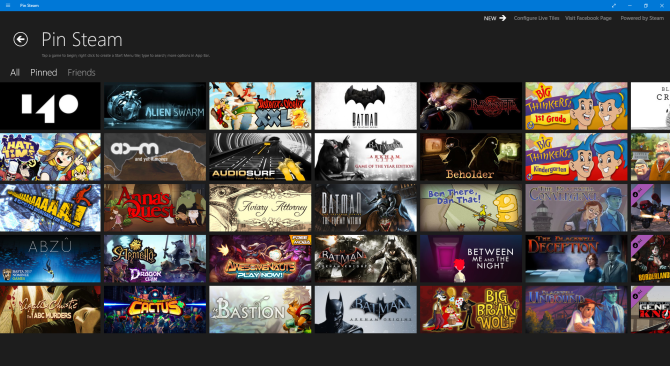The width and height of the screenshot is (670, 366).
Task: Toggle fullscreen with the diagonal arrows icon
Action: coord(614,6)
